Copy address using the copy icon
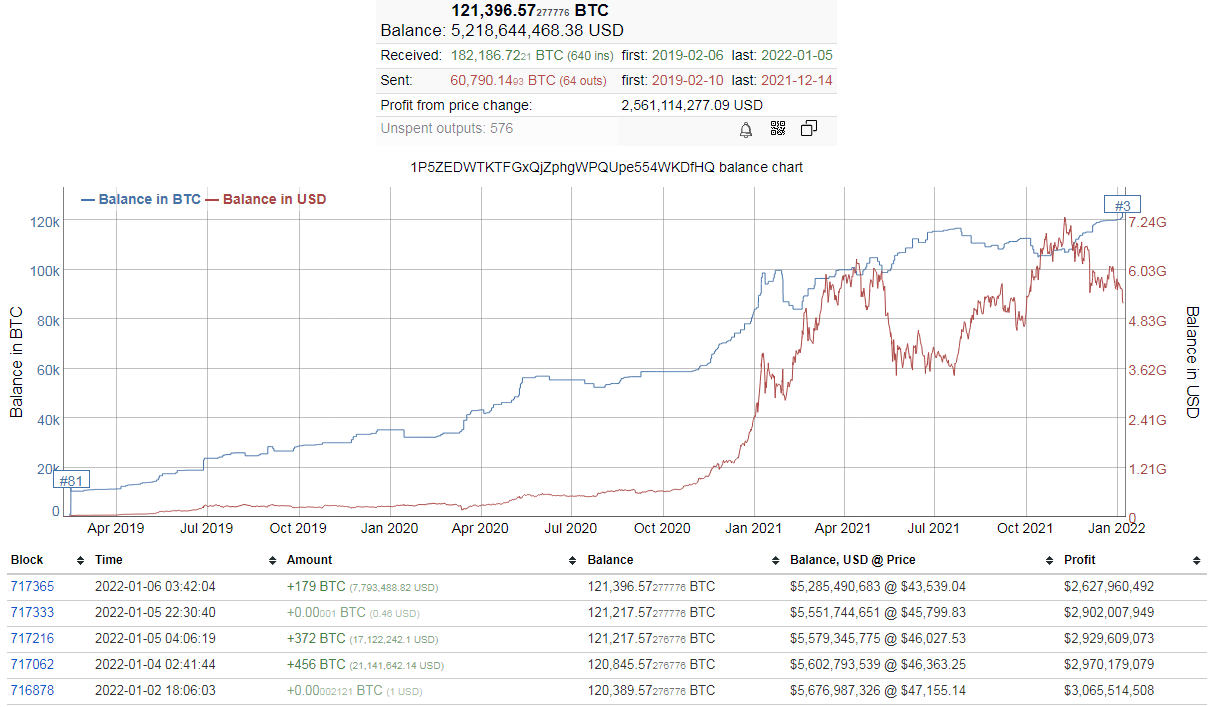Screen dimensions: 1216x707 [x=809, y=129]
